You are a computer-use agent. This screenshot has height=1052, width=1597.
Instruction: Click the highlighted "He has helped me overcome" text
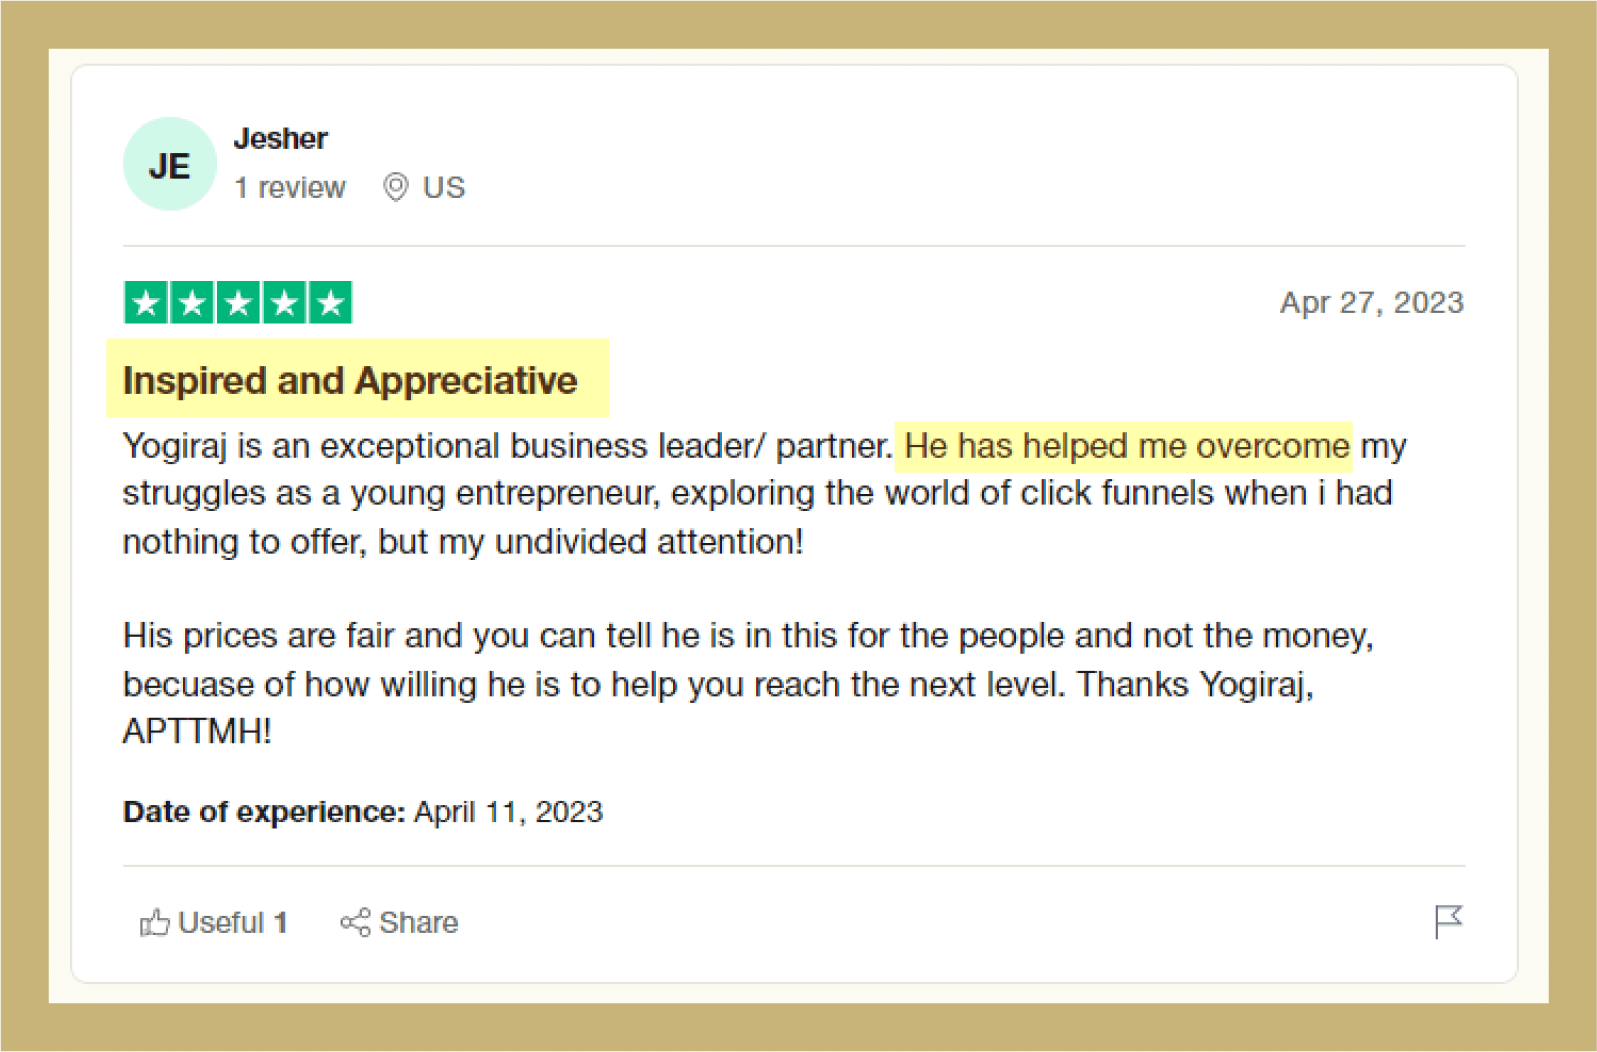(1126, 446)
